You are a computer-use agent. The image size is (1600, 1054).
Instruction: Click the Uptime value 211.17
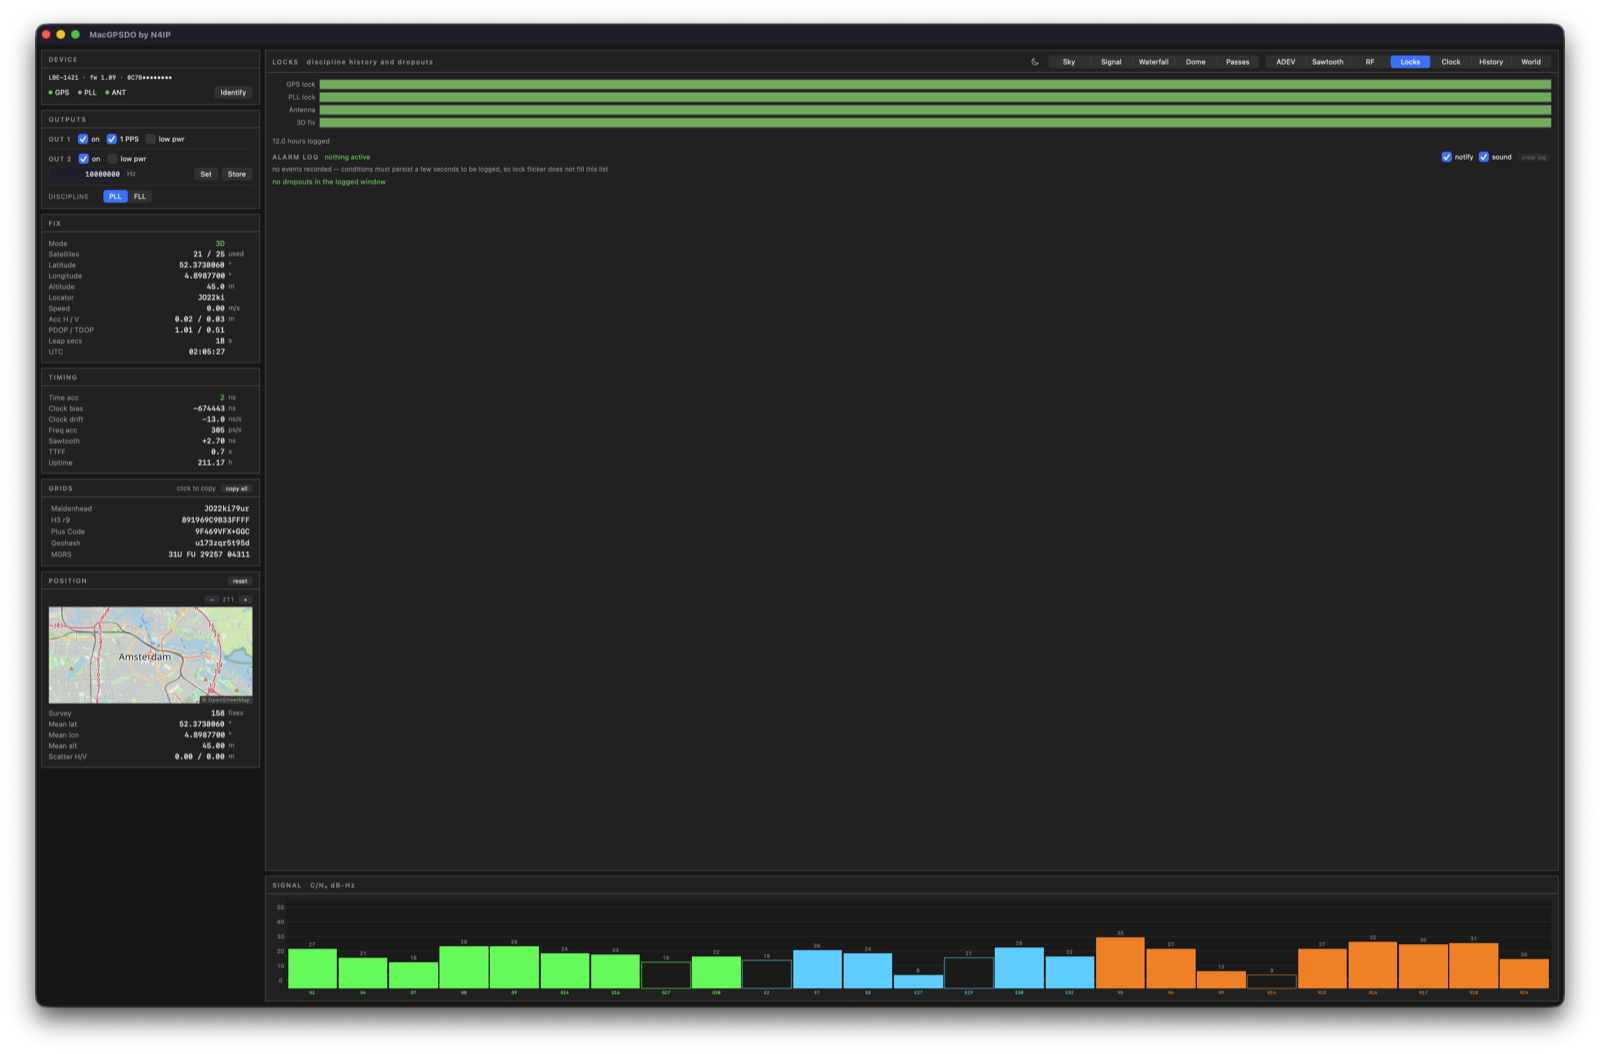(211, 463)
